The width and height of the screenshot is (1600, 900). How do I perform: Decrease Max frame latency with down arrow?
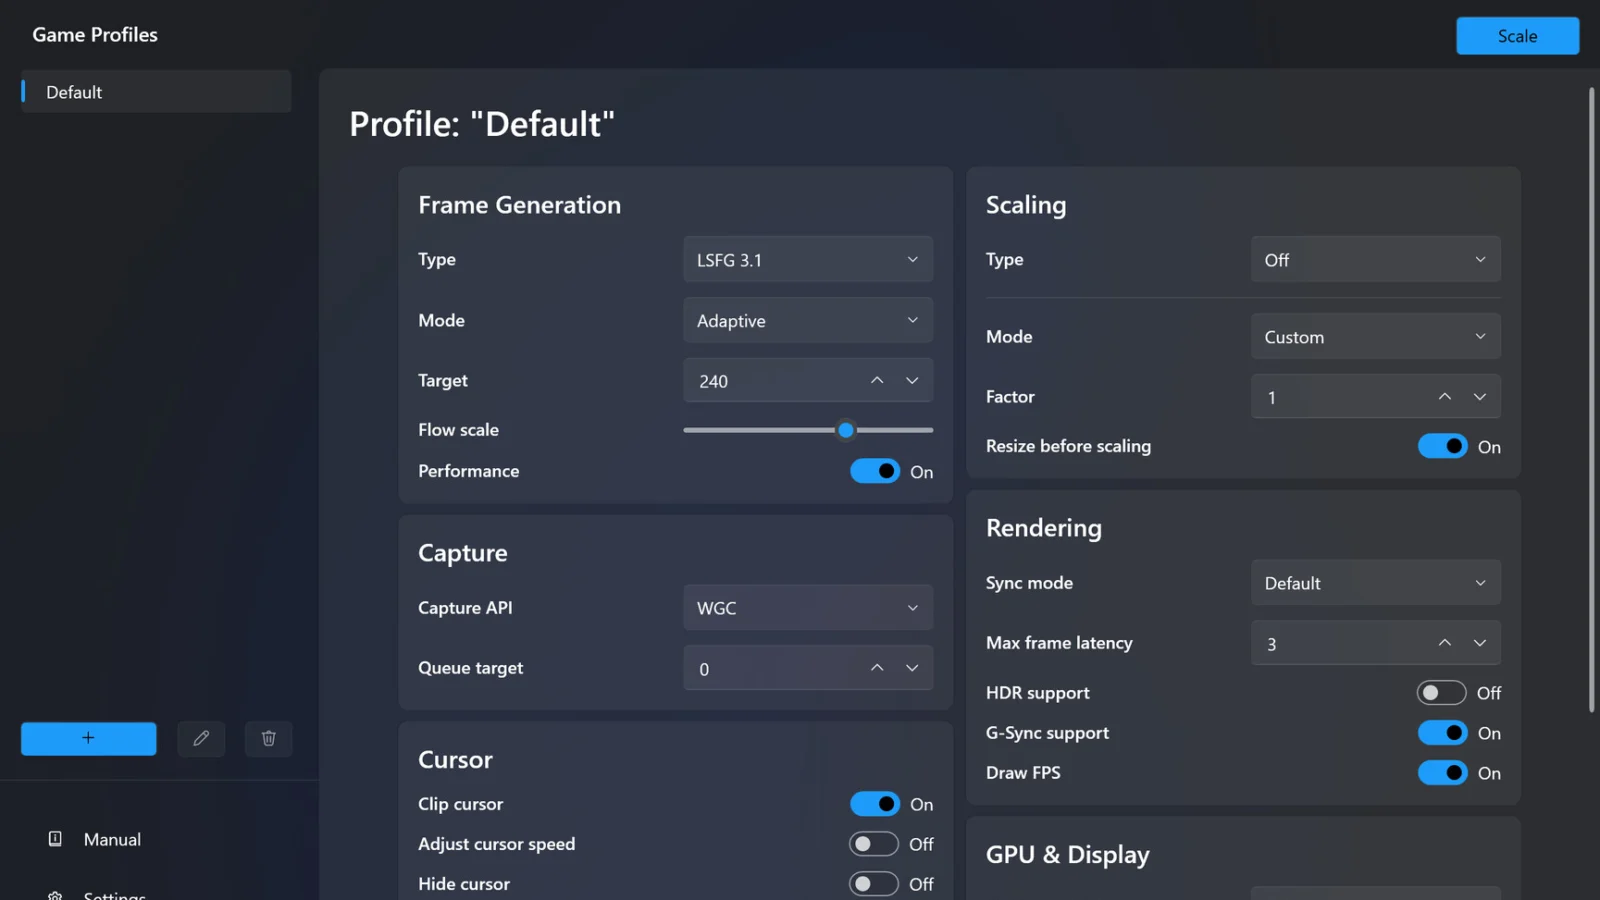pos(1480,643)
